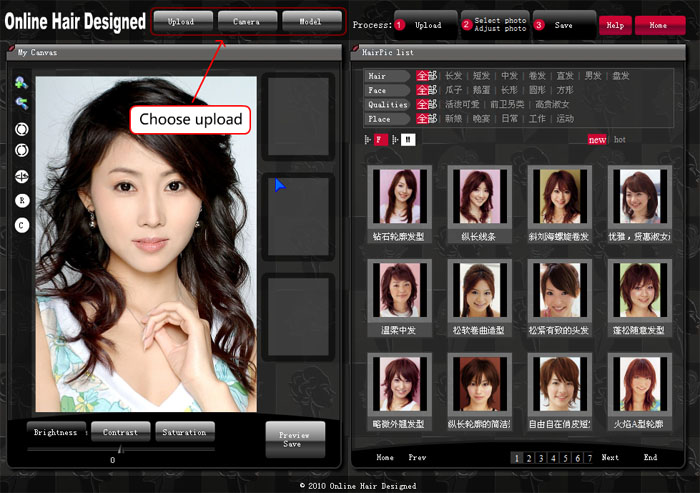
Task: Select 新娘 place filter
Action: tap(454, 119)
